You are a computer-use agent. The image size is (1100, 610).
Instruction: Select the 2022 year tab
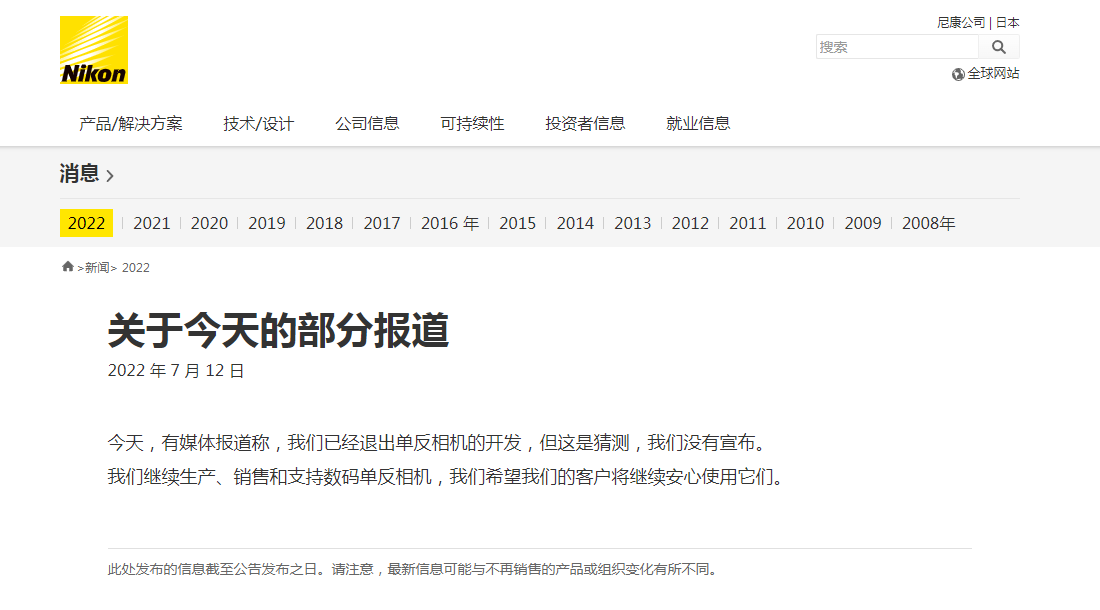pos(86,223)
